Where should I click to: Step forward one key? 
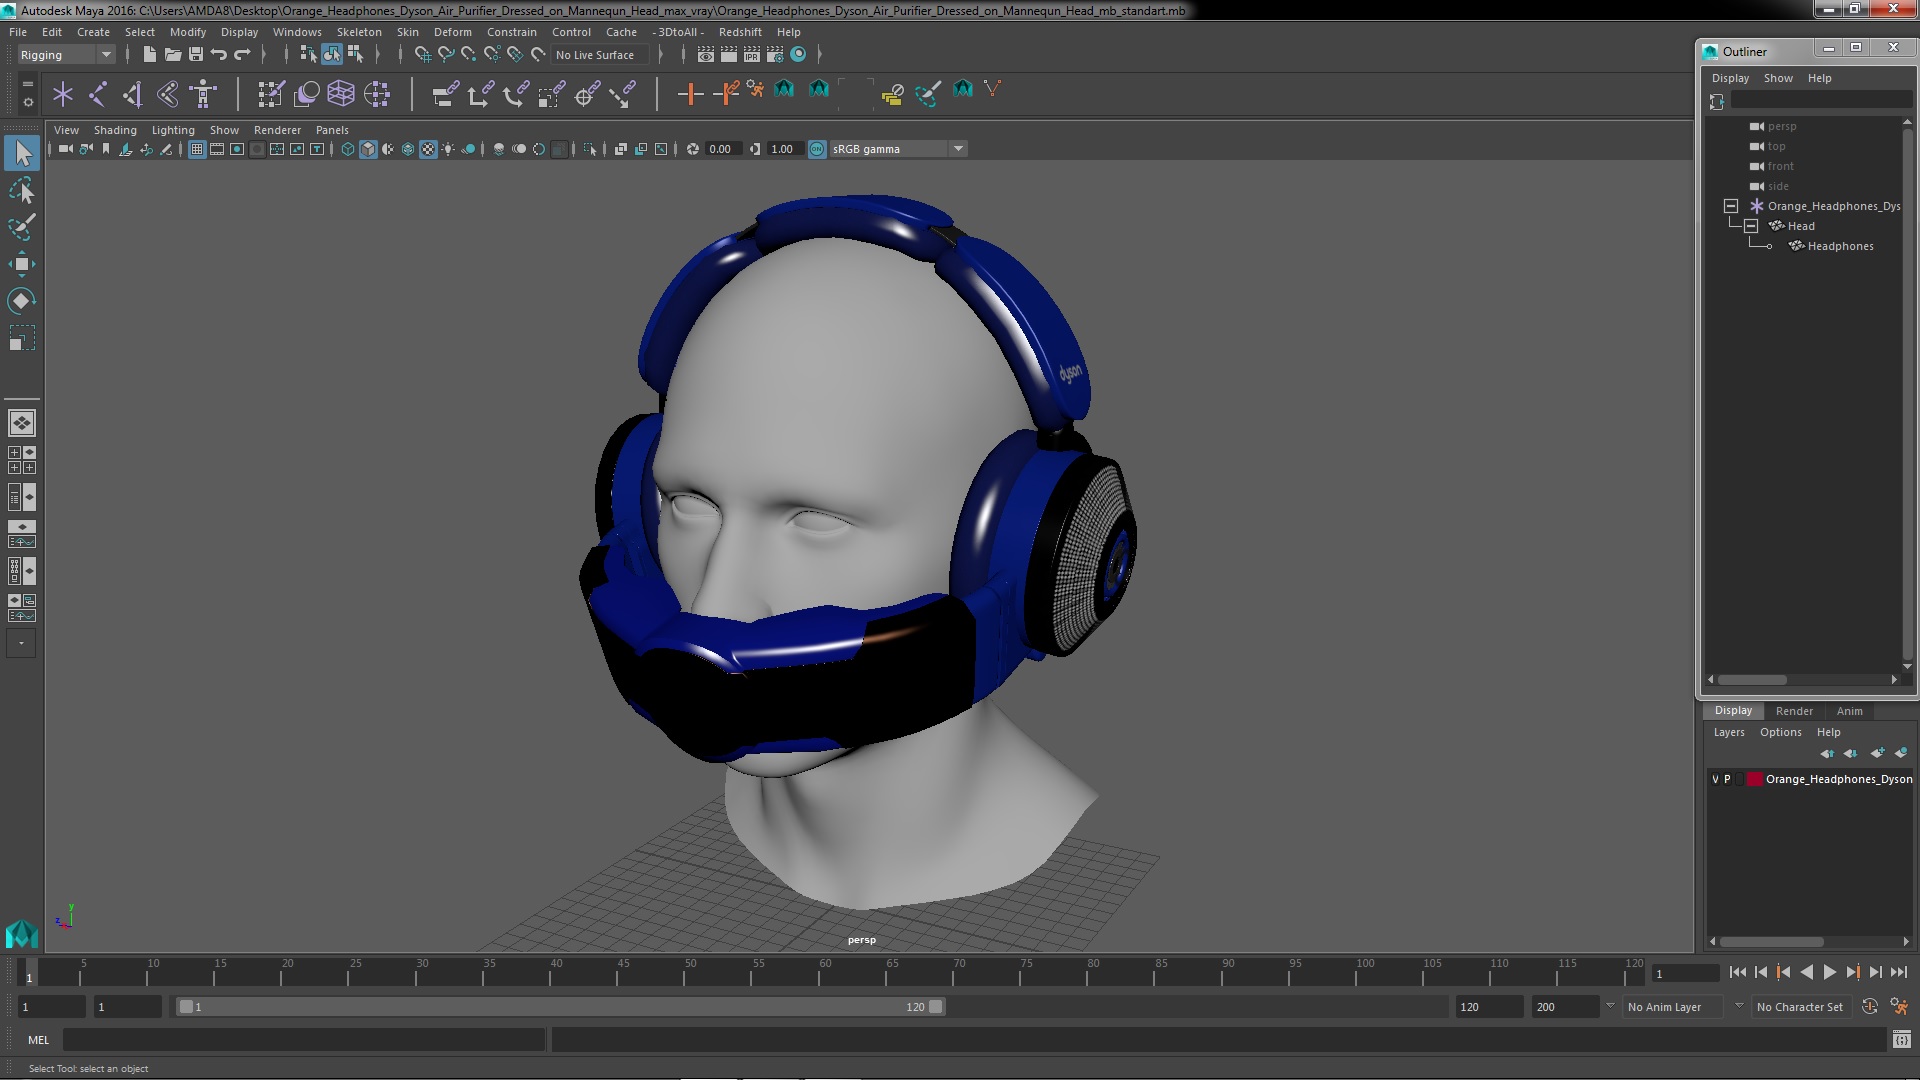[x=1852, y=972]
